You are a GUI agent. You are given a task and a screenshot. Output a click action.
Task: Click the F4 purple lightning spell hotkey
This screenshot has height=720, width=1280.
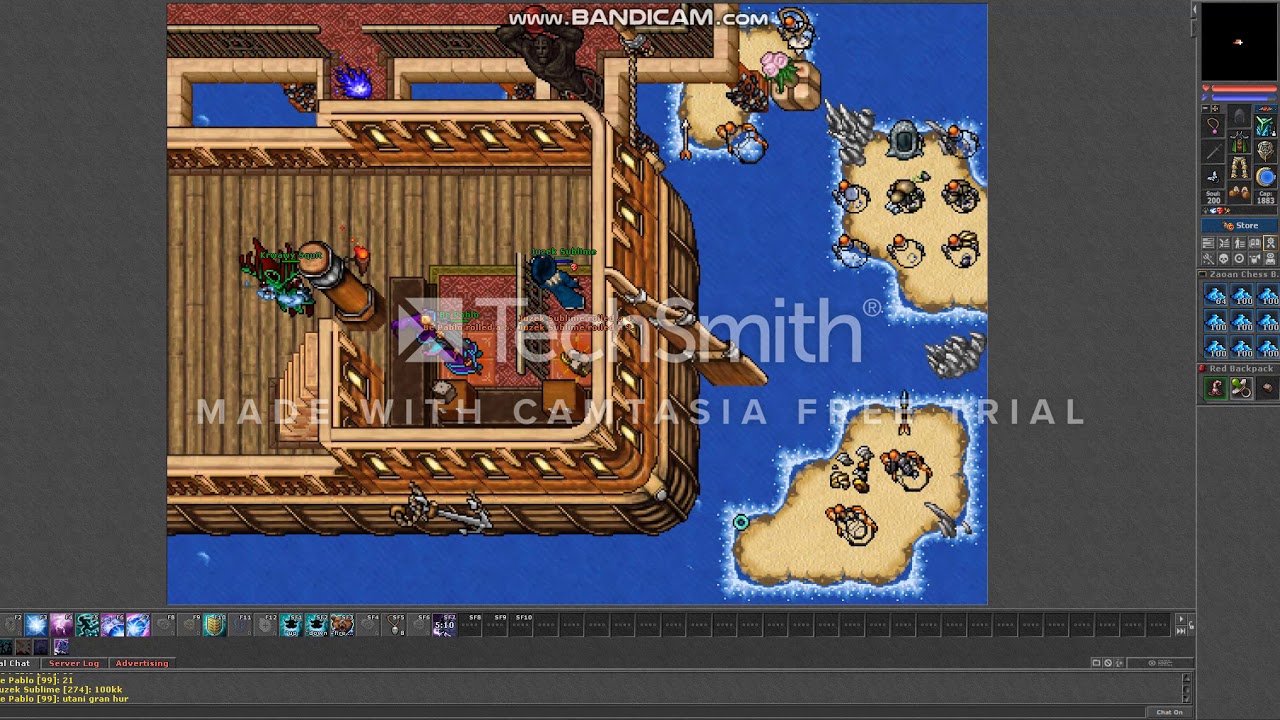pos(61,626)
